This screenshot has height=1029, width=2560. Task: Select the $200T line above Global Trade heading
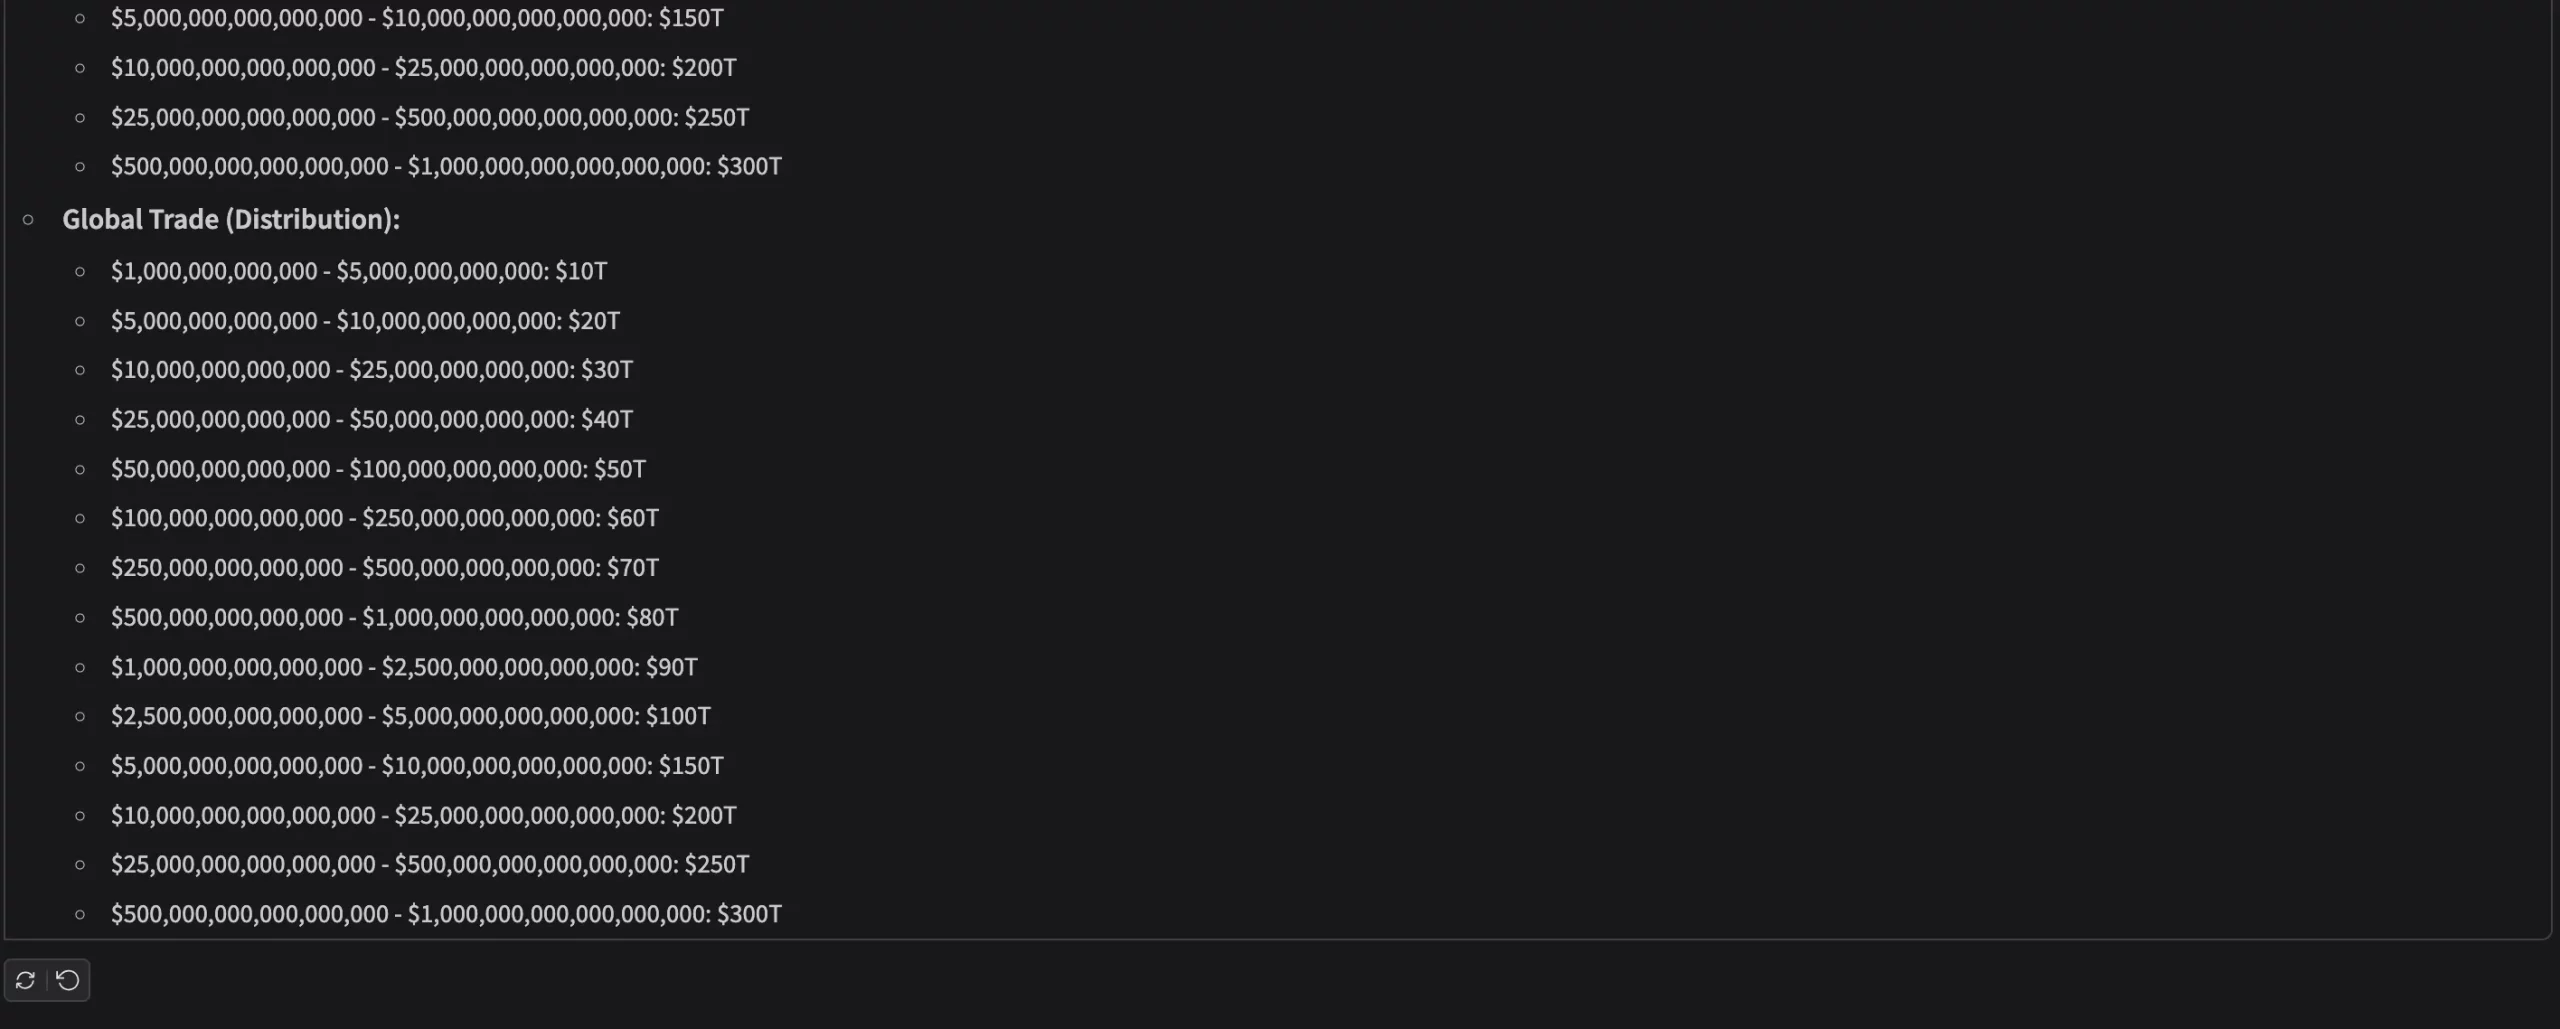423,68
